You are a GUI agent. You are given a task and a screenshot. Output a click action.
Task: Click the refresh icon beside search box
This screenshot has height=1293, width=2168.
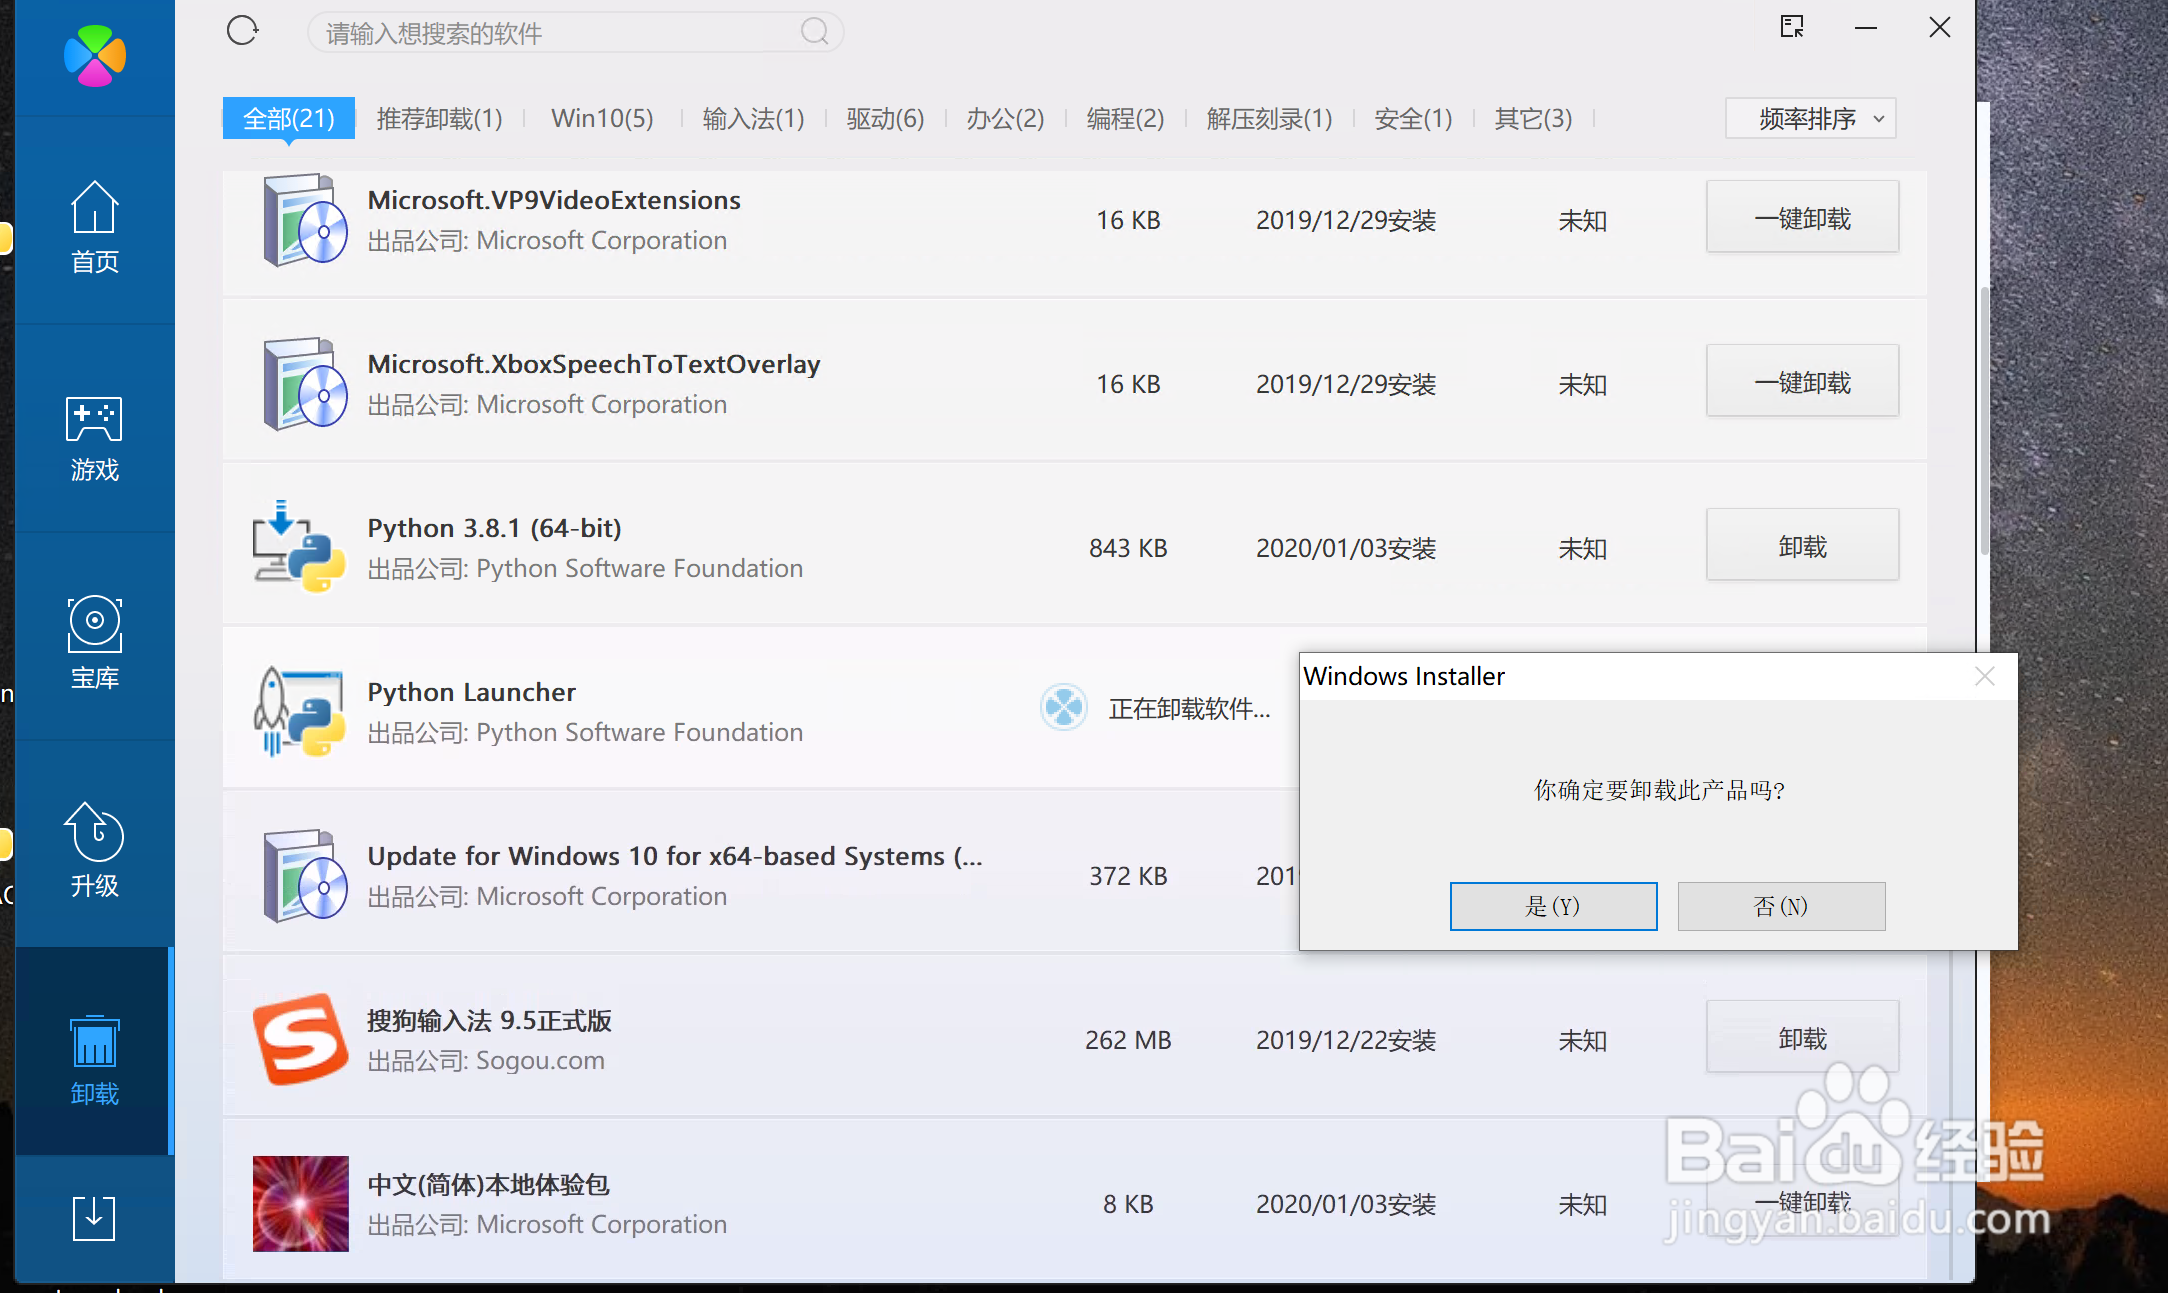tap(242, 31)
